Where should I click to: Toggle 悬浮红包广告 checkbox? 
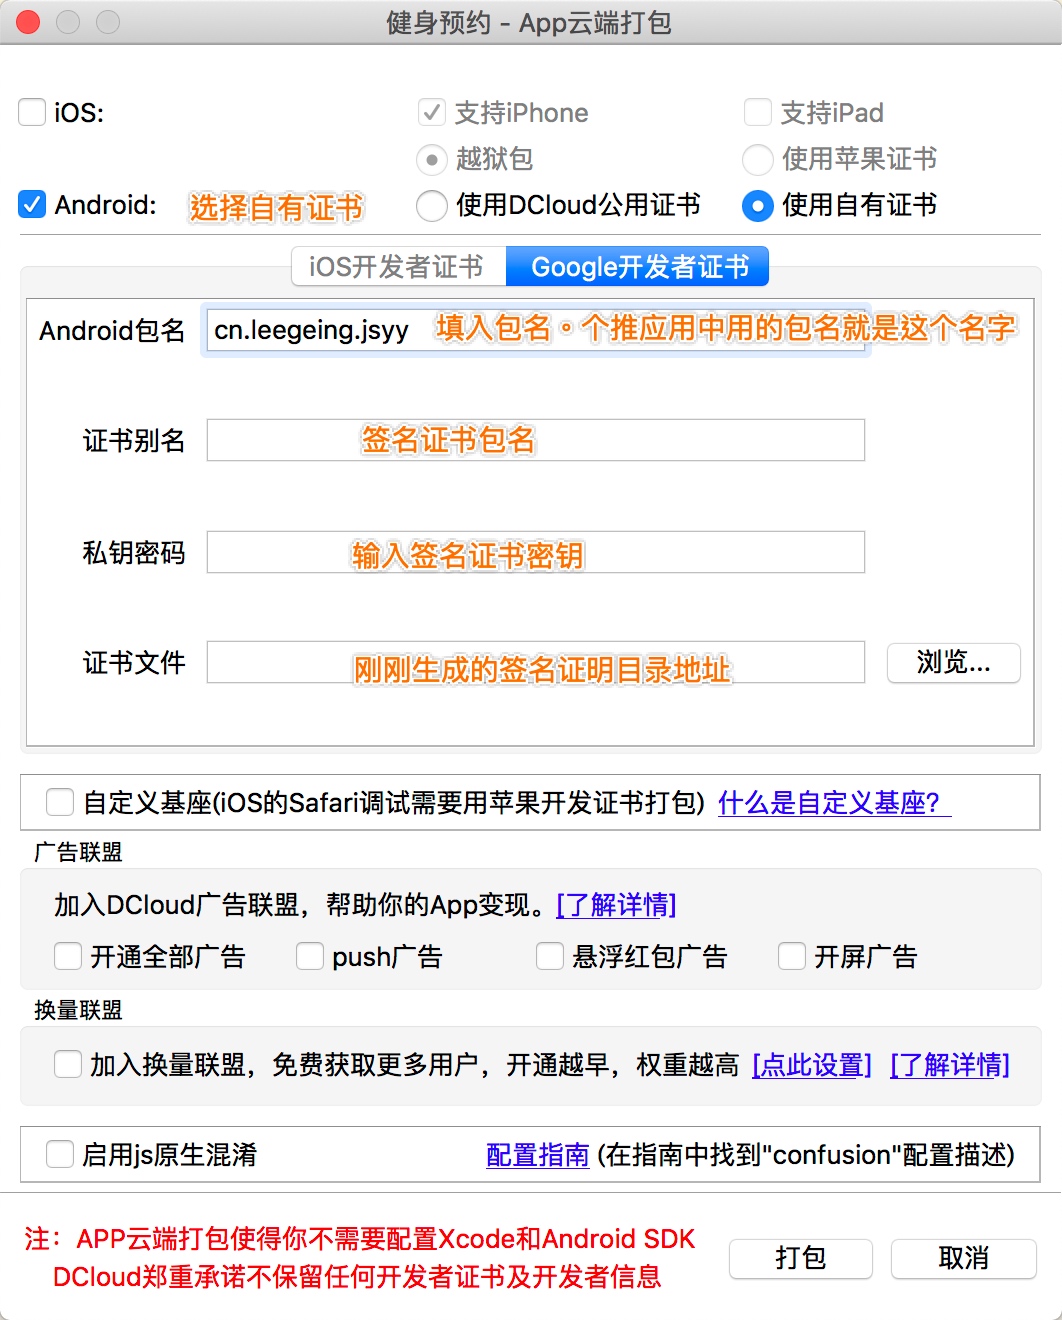click(x=550, y=957)
